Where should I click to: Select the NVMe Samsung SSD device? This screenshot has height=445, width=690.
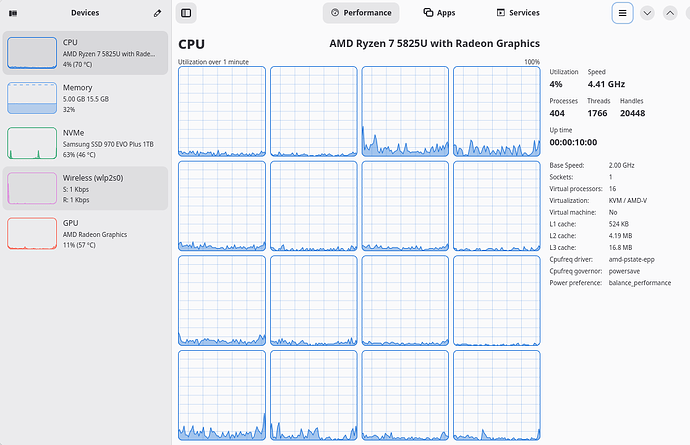point(85,143)
